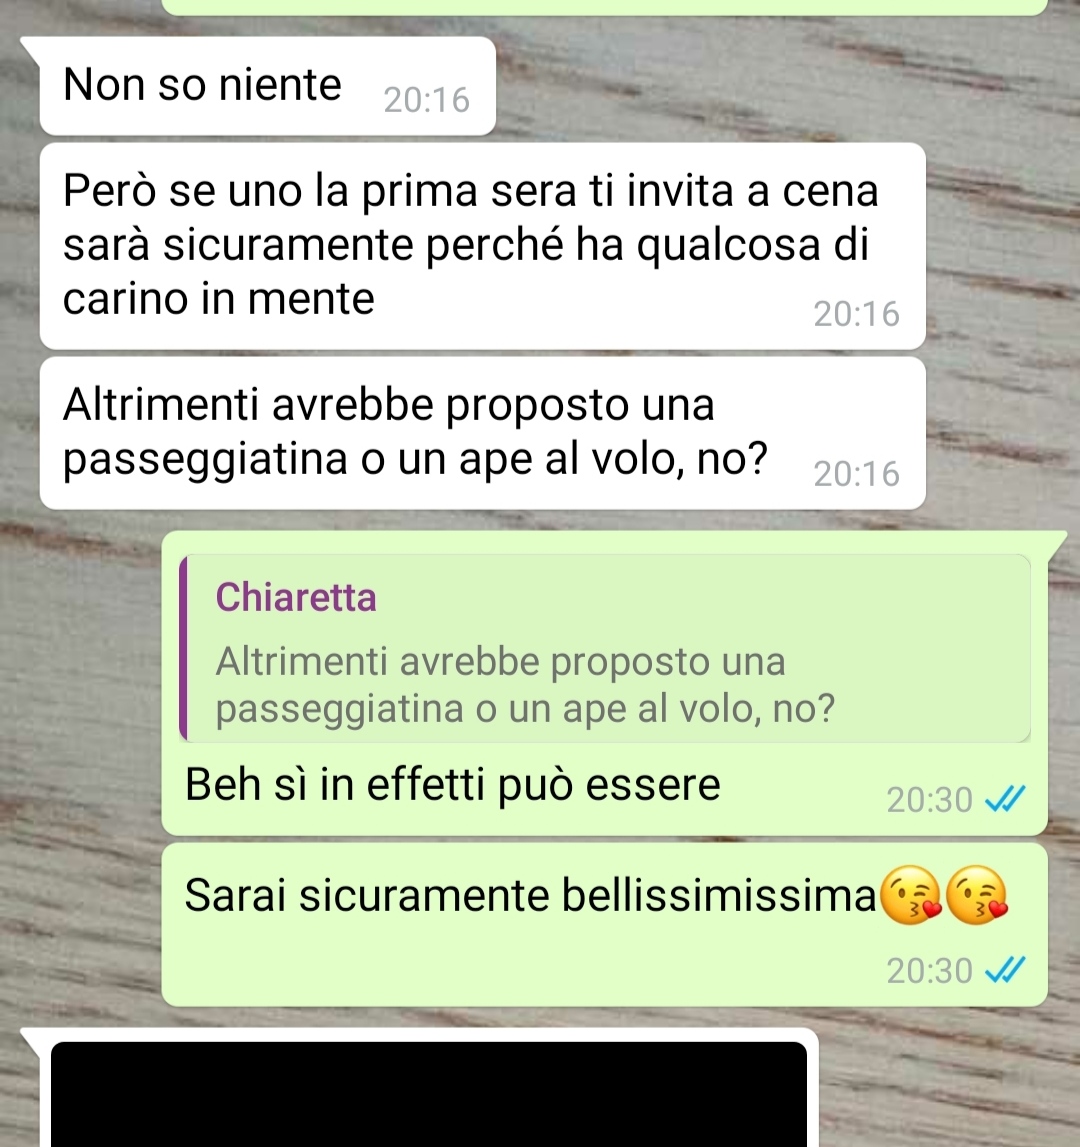This screenshot has height=1147, width=1080.
Task: Tap the 'Beh sì in effetti può essere' text
Action: (x=452, y=784)
